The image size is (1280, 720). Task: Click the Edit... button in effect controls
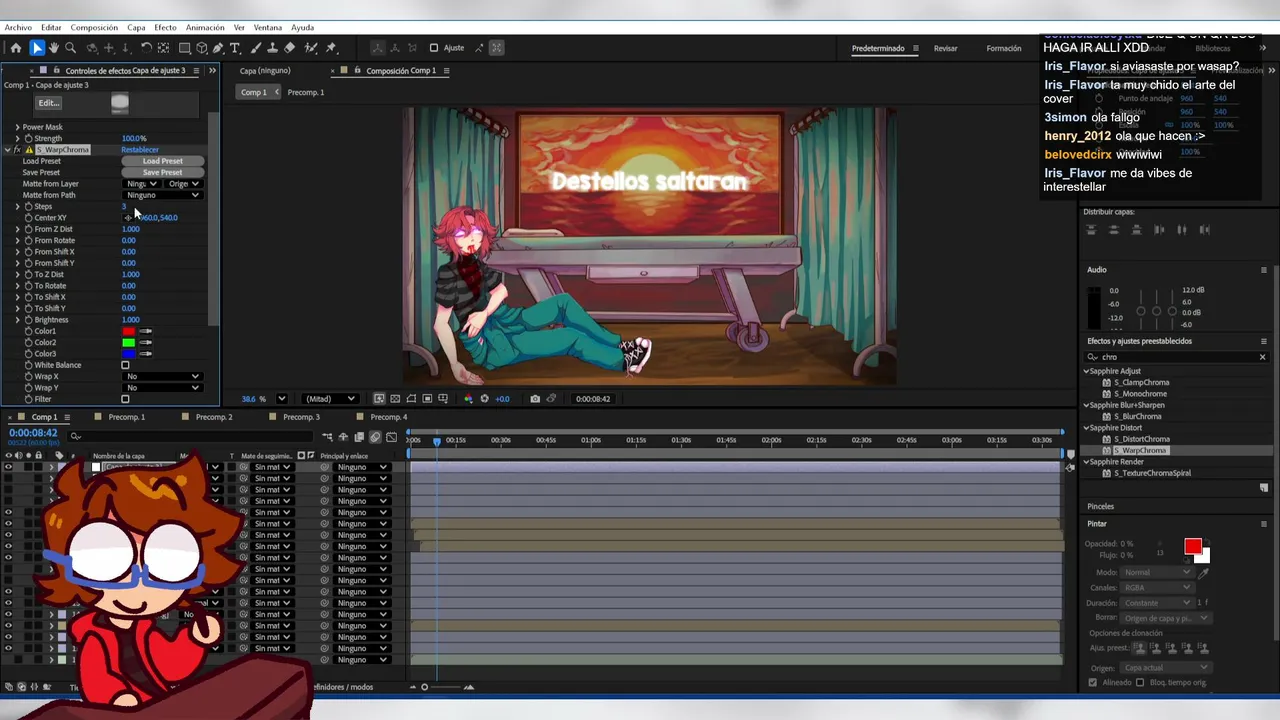49,103
